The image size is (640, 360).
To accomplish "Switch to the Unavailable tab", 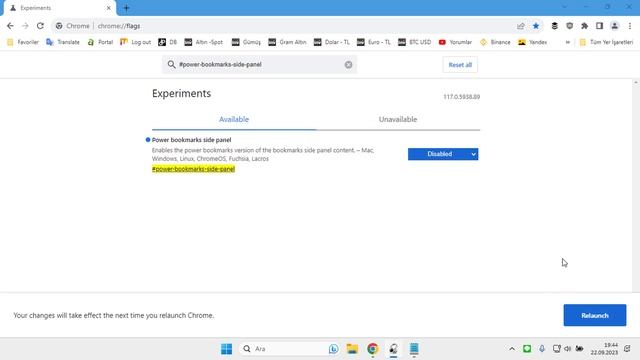I will [398, 120].
